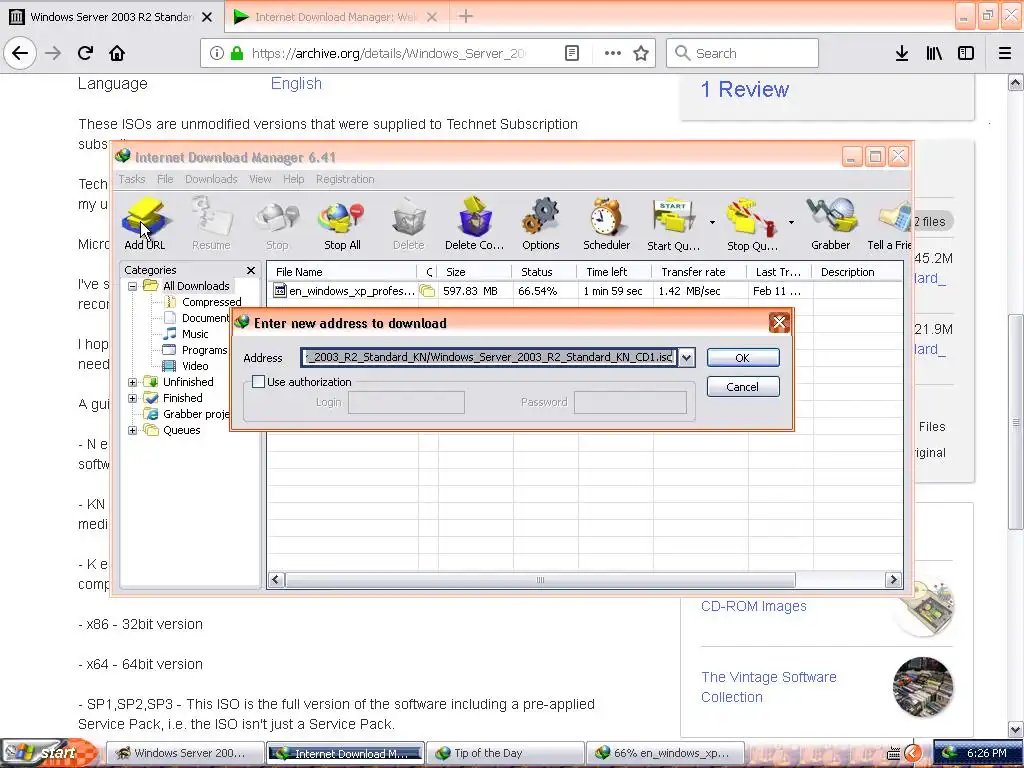Image resolution: width=1024 pixels, height=768 pixels.
Task: Open a new Firefox tab
Action: point(466,16)
